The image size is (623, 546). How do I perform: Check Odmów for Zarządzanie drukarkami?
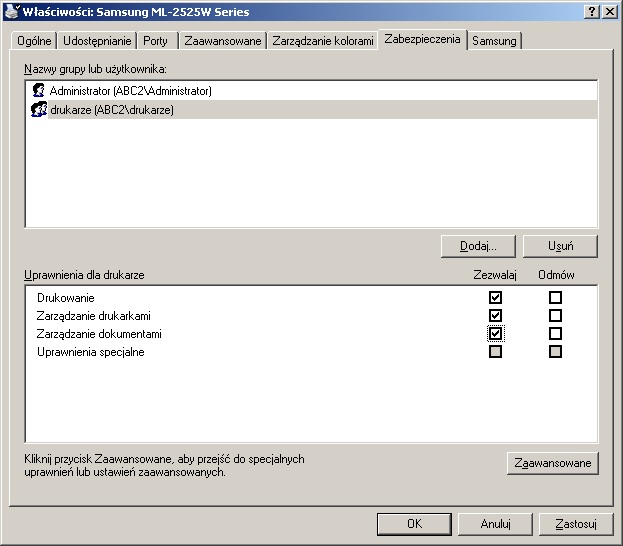tap(555, 316)
